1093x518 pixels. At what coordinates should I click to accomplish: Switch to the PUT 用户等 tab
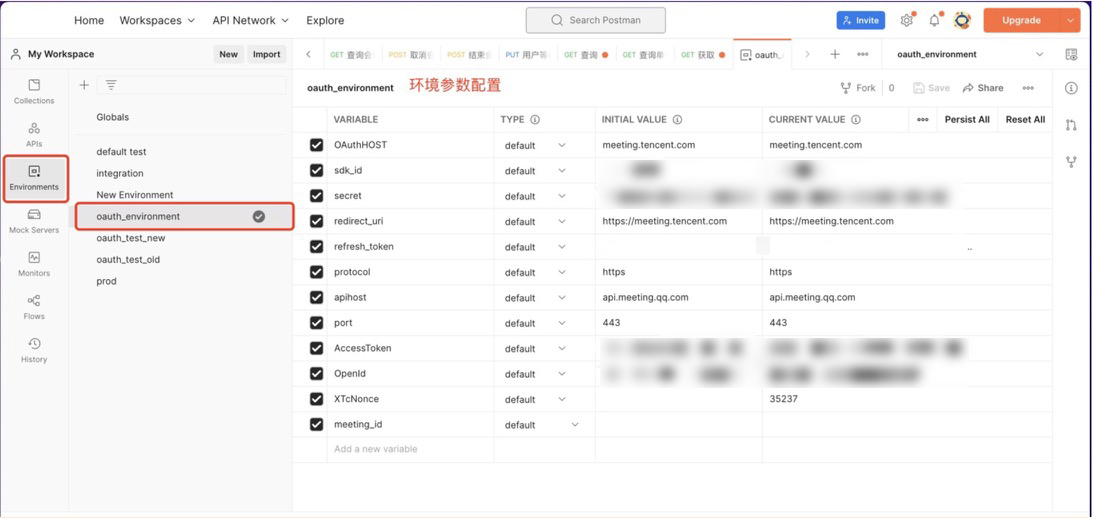pyautogui.click(x=529, y=54)
